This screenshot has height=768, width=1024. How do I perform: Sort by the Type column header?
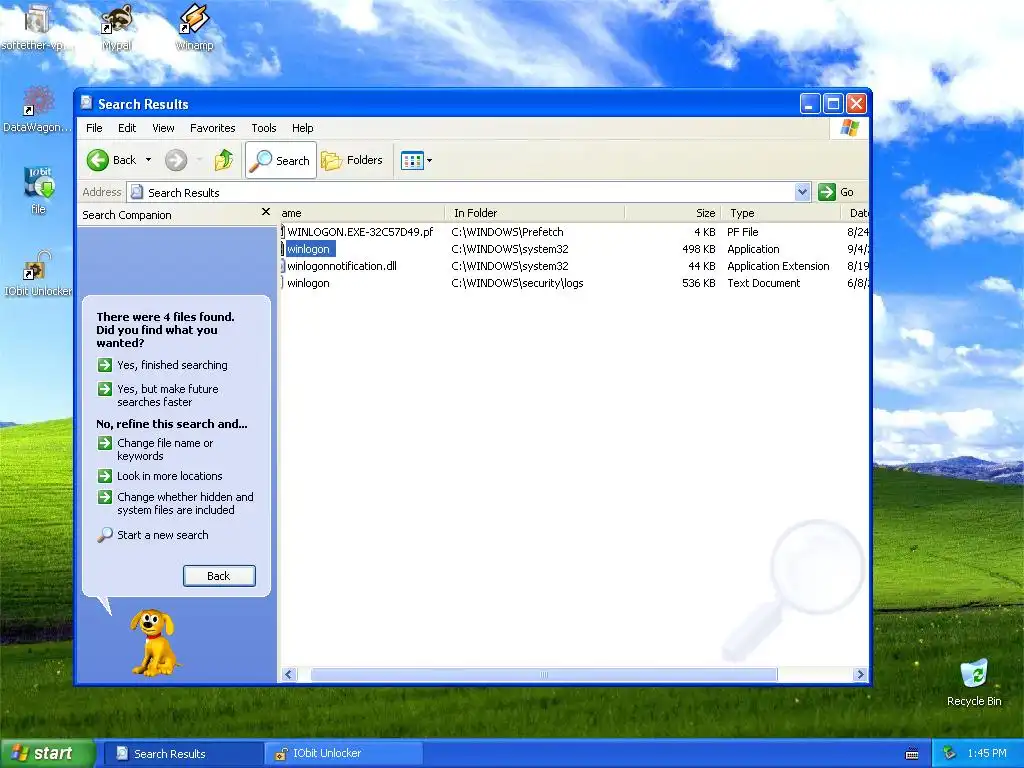pos(780,213)
